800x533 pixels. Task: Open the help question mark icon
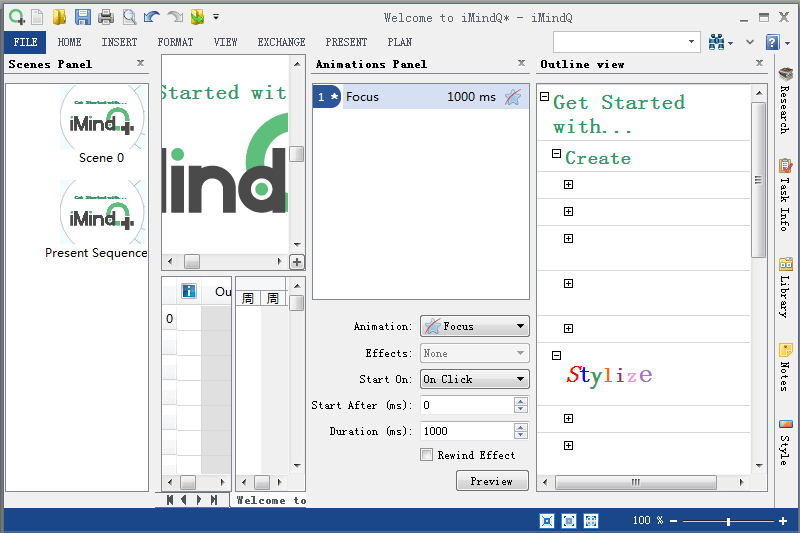pyautogui.click(x=773, y=42)
